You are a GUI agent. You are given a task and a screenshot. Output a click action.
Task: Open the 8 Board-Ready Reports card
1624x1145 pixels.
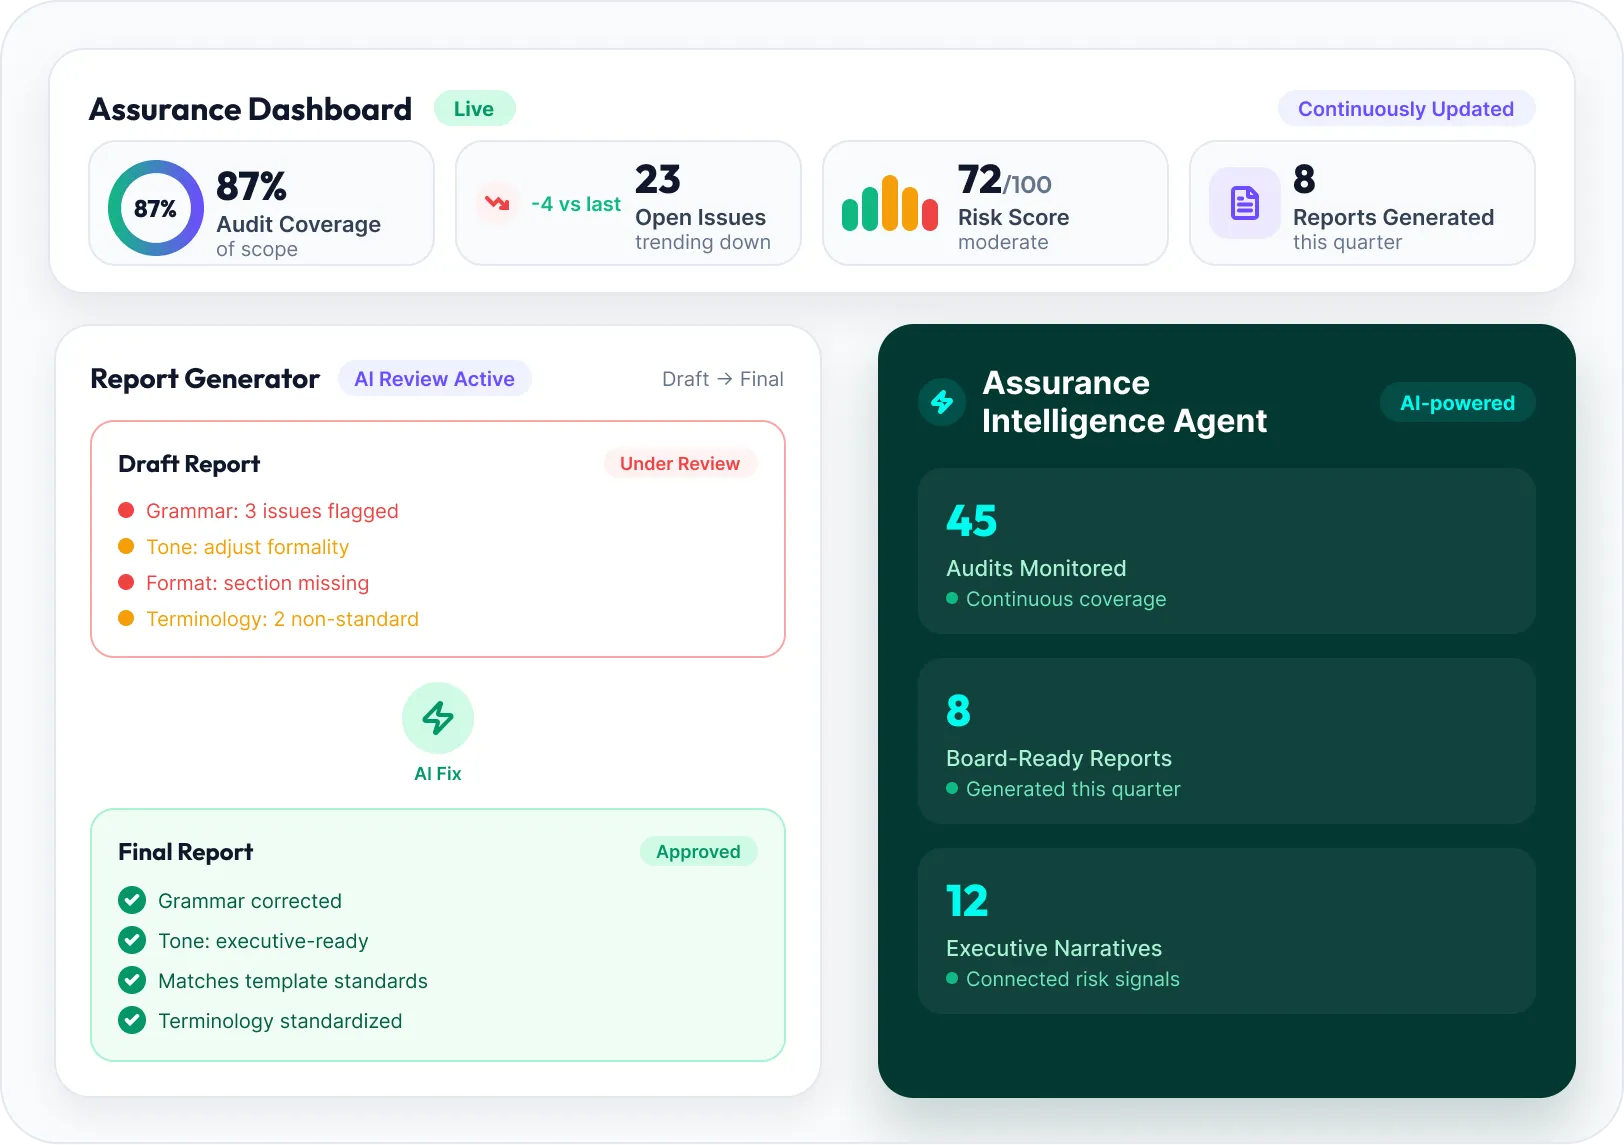coord(1227,741)
